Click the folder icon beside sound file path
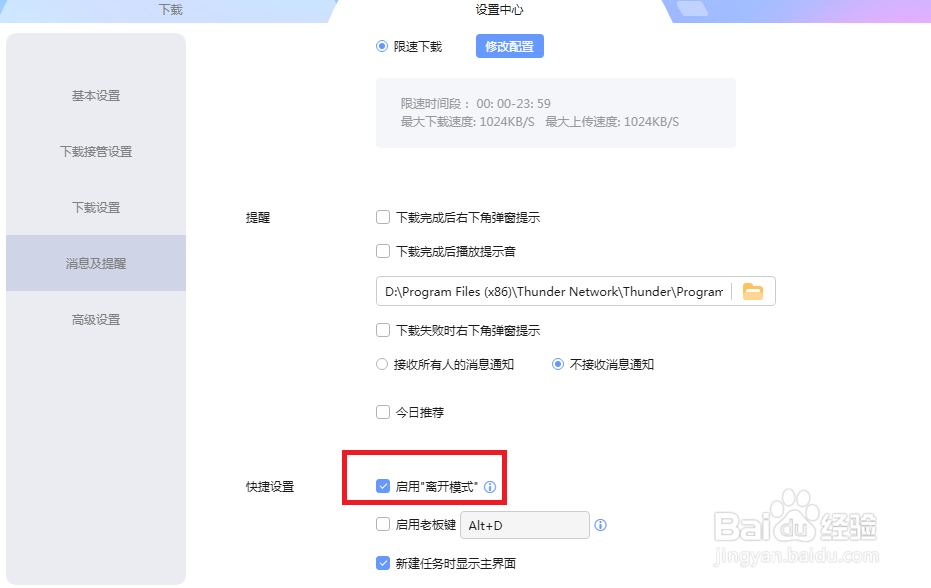This screenshot has width=931, height=588. click(753, 291)
